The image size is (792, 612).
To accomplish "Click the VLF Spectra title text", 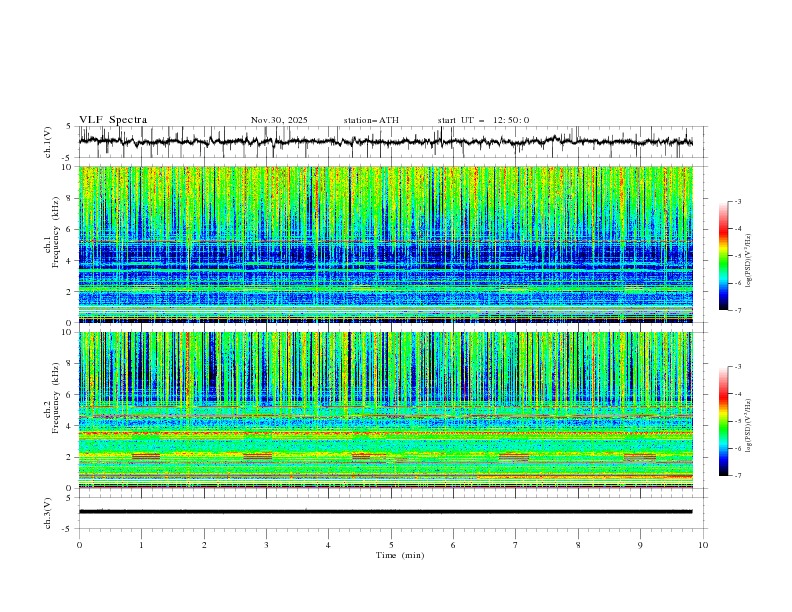I will [113, 120].
